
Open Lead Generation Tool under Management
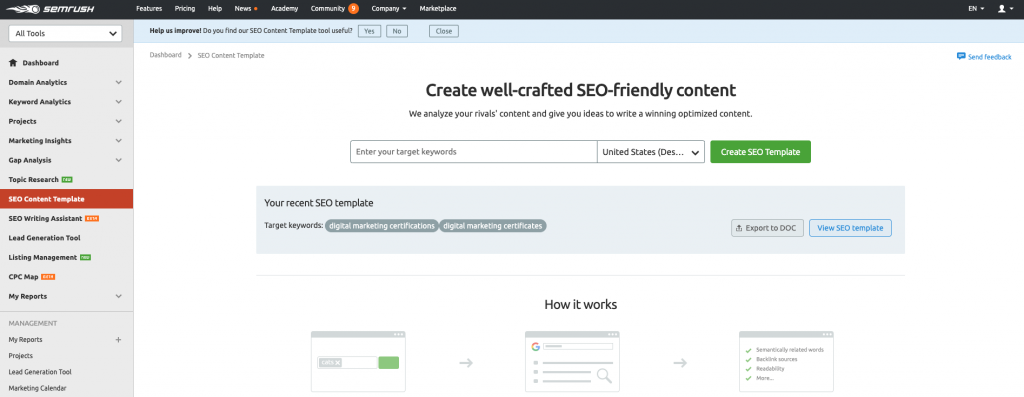(x=40, y=372)
